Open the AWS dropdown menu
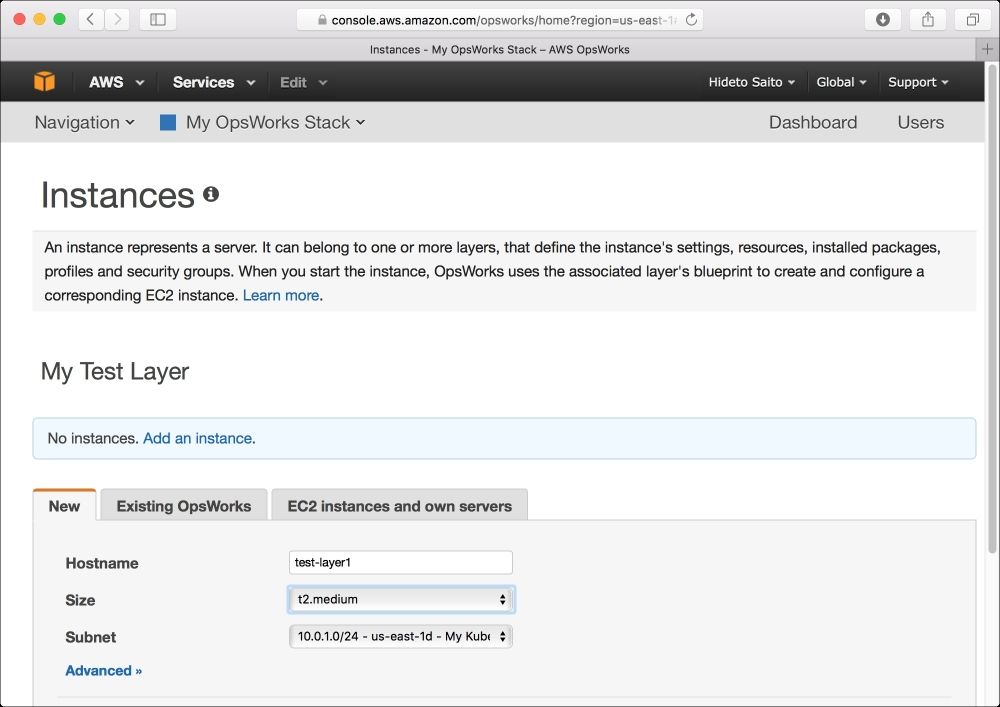This screenshot has width=1000, height=707. 116,82
